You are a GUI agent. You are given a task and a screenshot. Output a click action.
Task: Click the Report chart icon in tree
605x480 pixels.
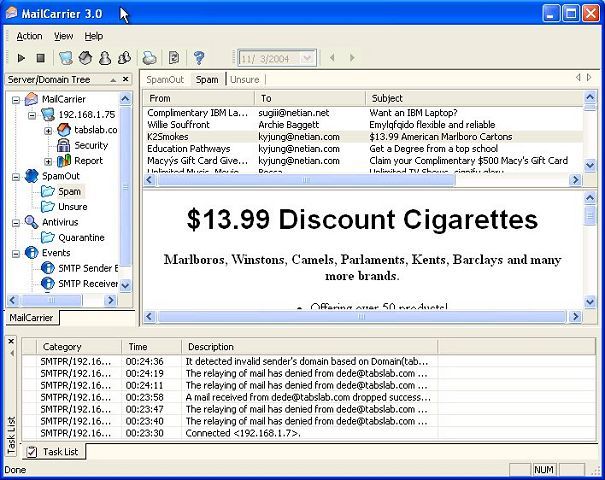tap(64, 161)
